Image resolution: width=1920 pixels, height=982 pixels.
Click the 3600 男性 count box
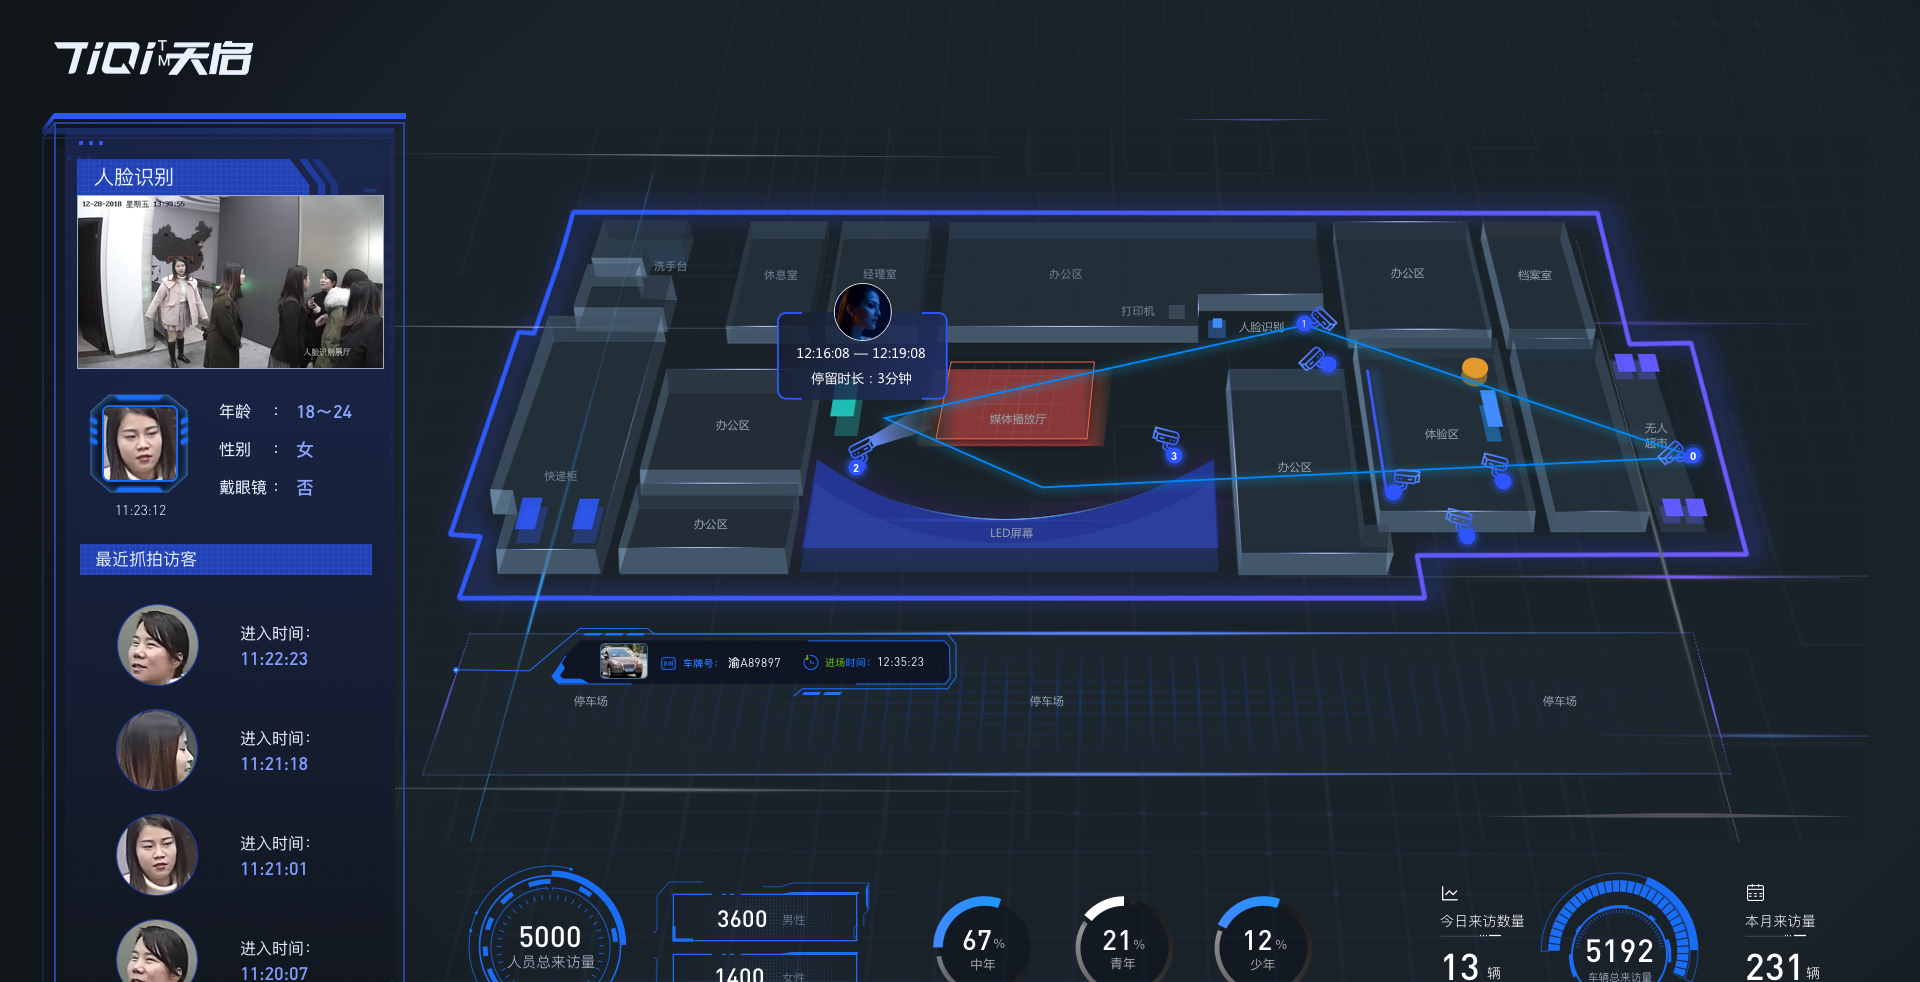click(x=765, y=918)
